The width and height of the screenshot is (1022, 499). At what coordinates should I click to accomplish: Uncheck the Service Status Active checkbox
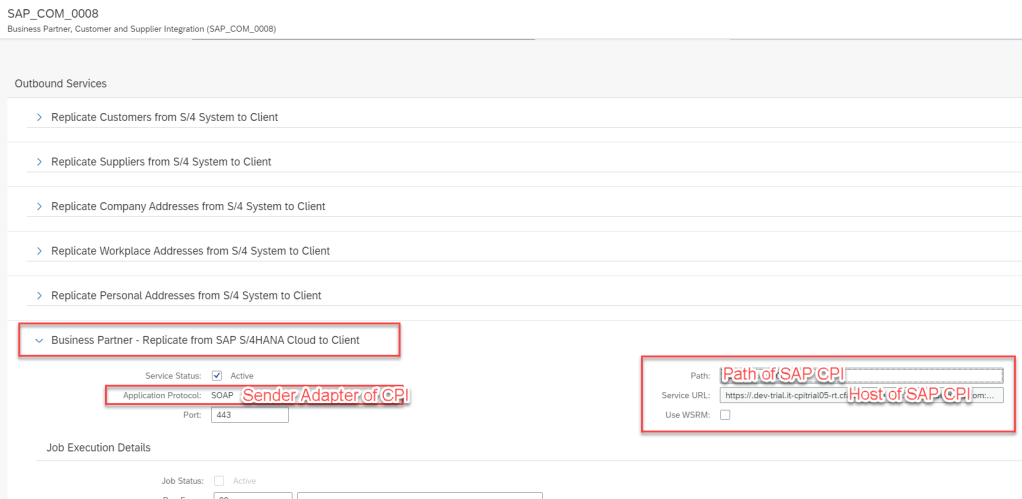coord(217,376)
